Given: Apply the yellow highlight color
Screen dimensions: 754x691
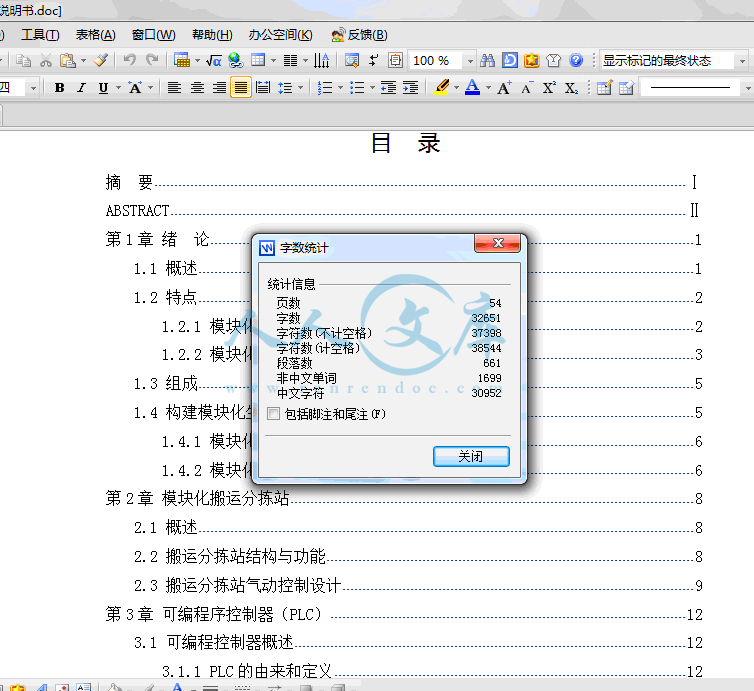Looking at the screenshot, I should pyautogui.click(x=441, y=88).
